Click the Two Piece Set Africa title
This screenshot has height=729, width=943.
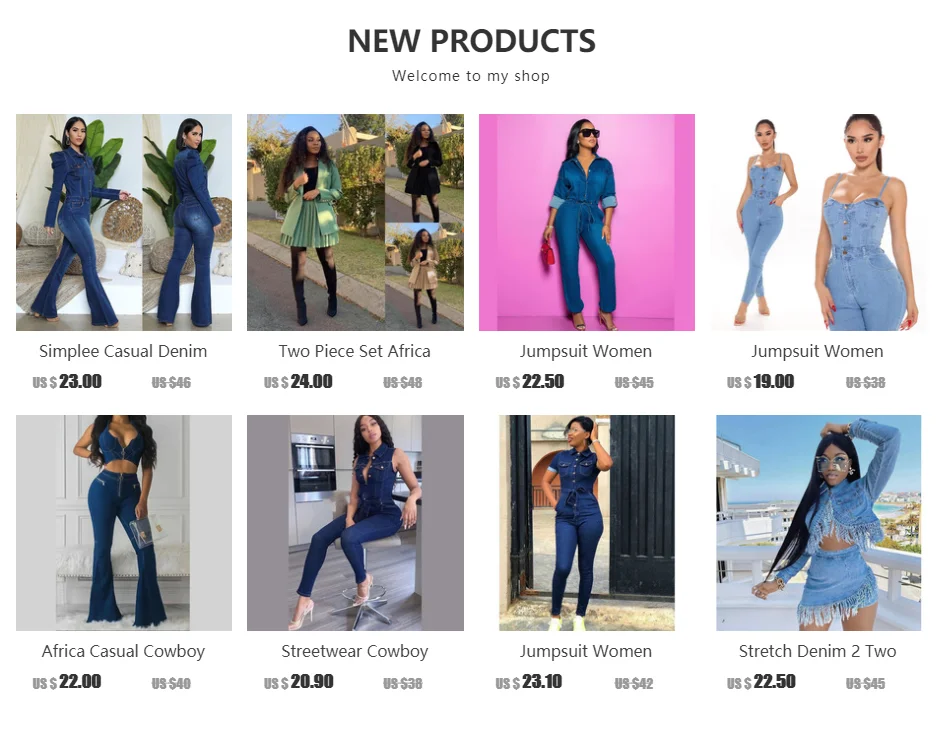pos(355,351)
